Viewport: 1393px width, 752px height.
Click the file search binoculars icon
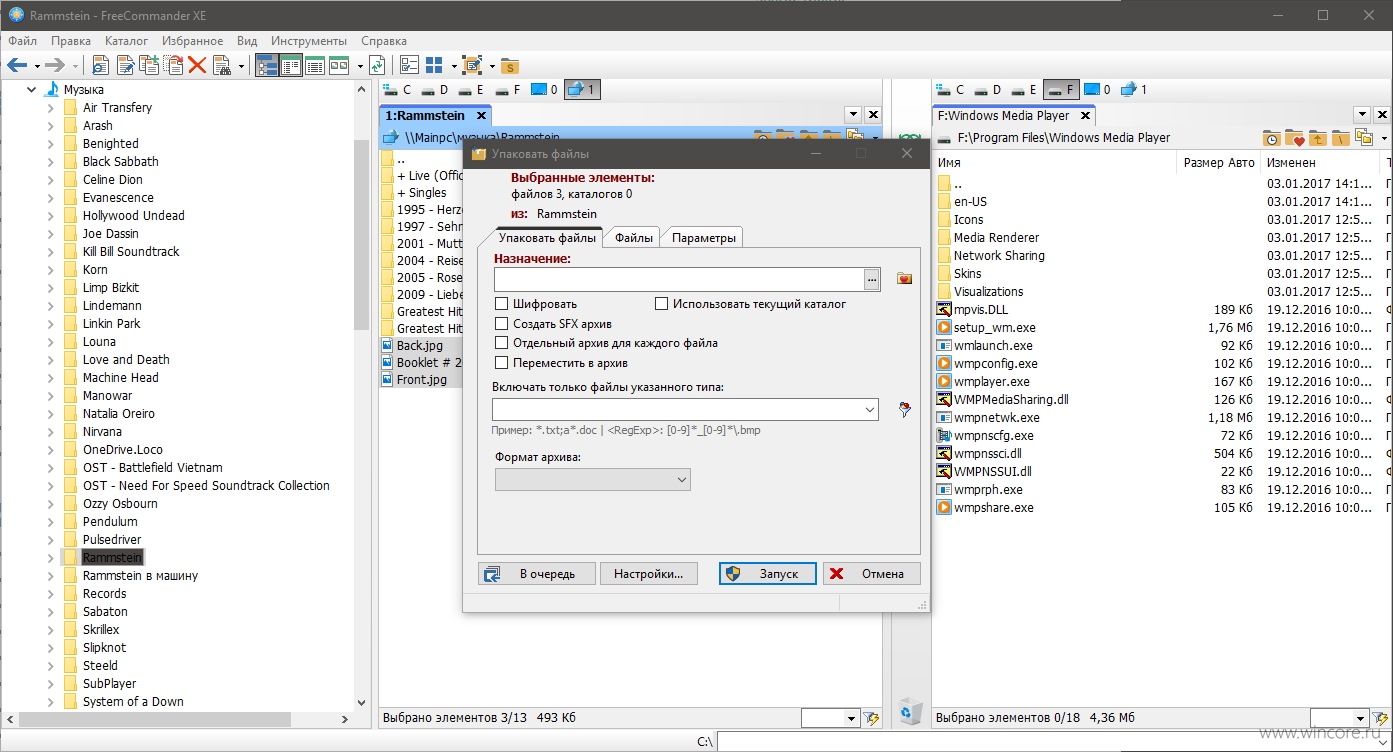click(x=221, y=65)
